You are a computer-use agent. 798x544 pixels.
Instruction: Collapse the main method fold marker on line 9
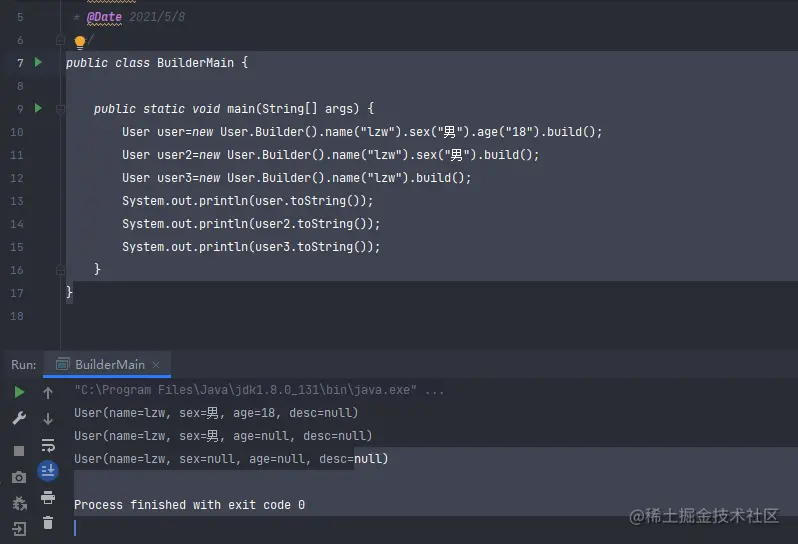coord(60,108)
